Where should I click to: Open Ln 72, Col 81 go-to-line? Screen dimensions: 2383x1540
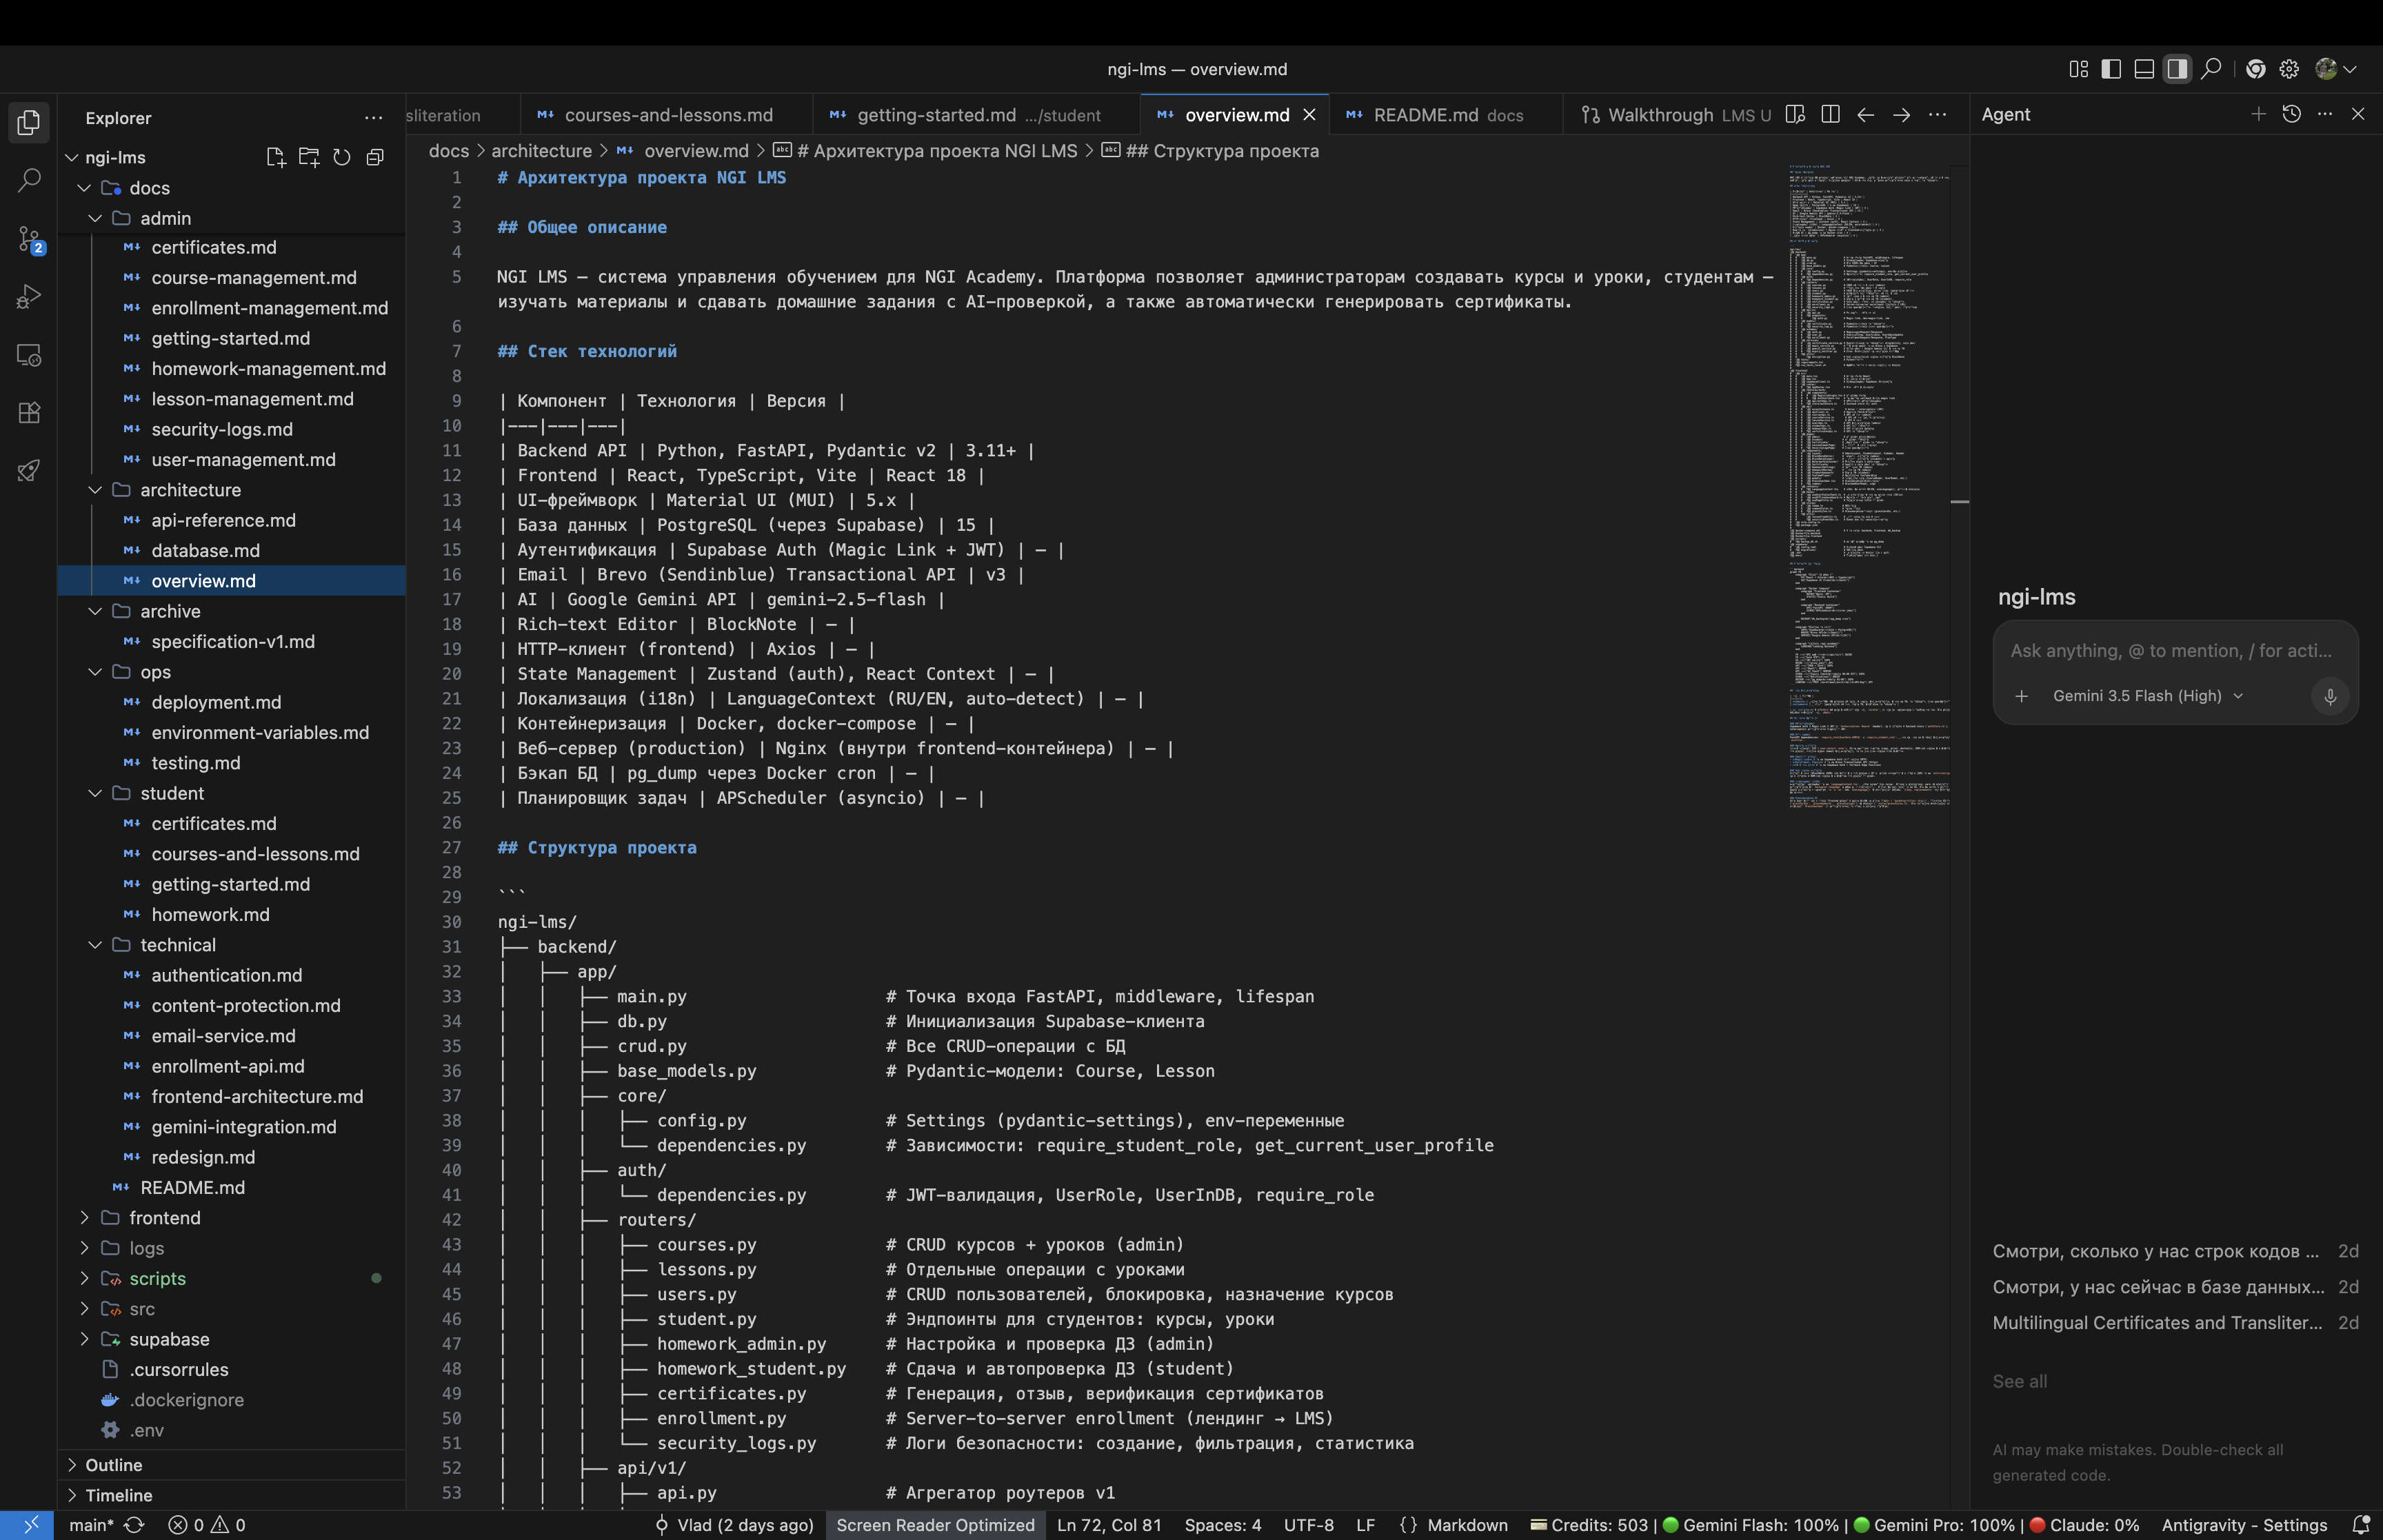click(x=1109, y=1525)
